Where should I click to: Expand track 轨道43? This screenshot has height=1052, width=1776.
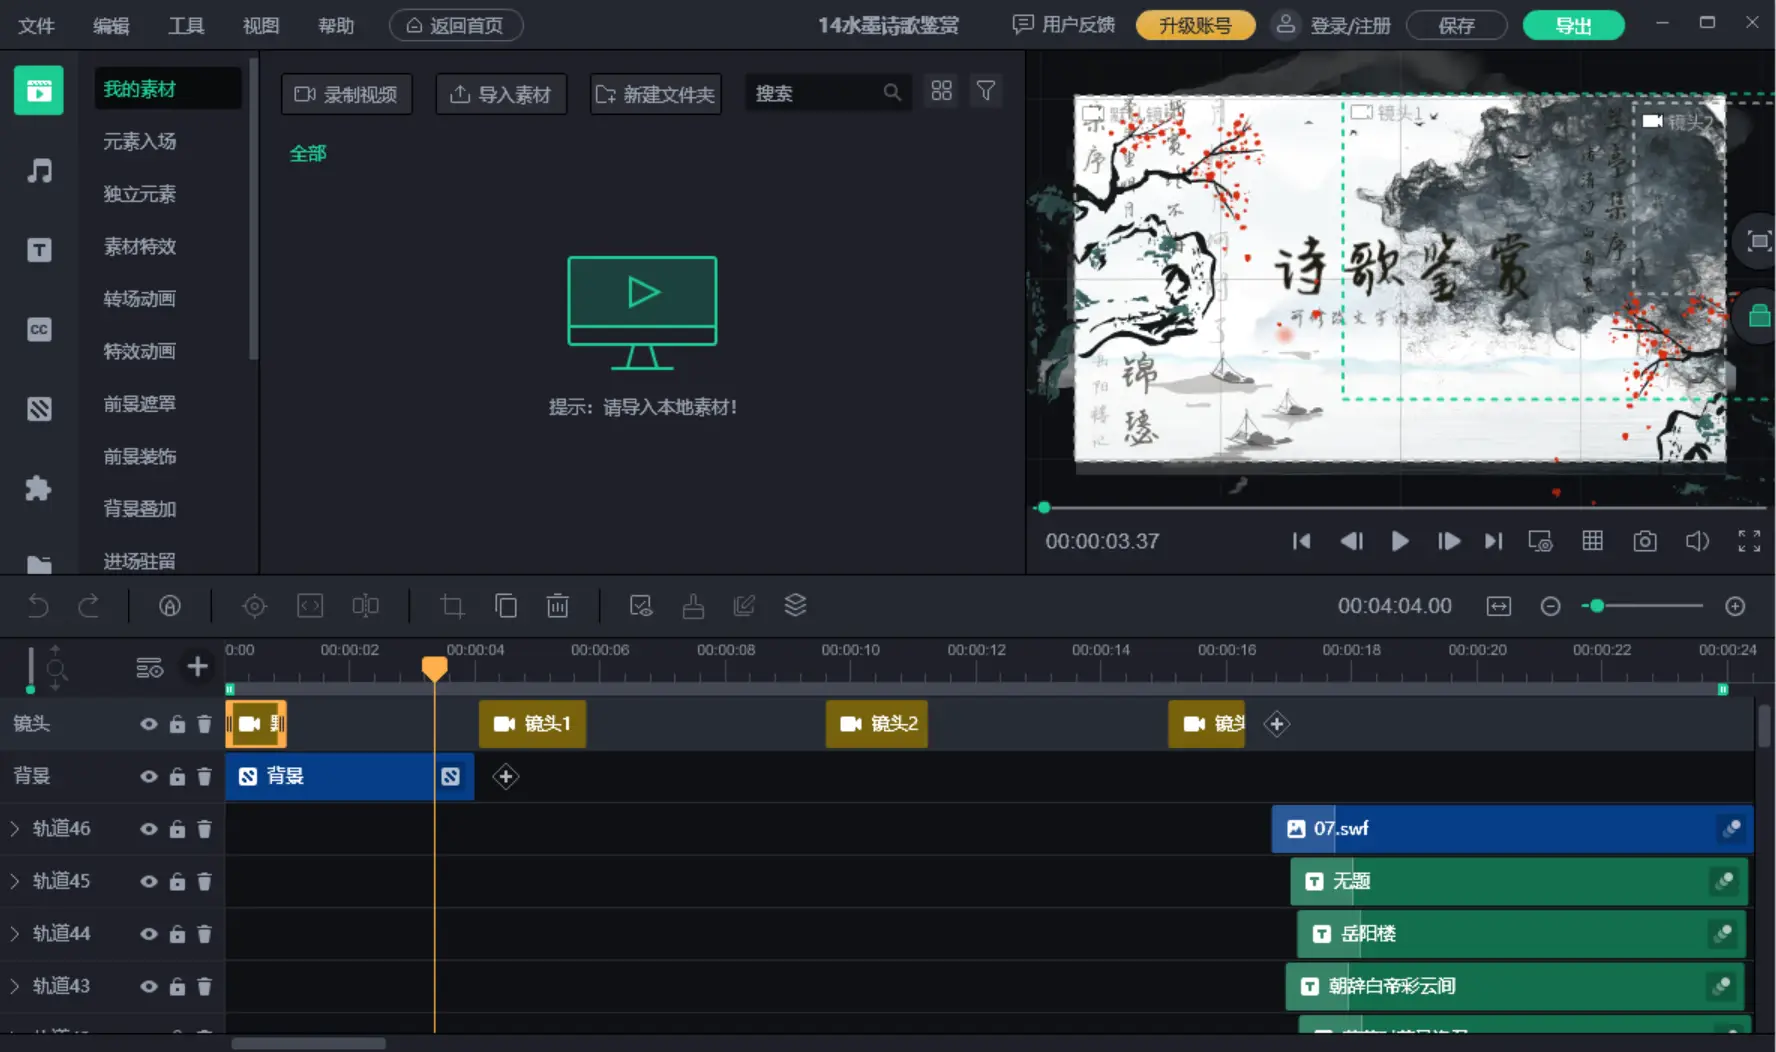[15, 986]
